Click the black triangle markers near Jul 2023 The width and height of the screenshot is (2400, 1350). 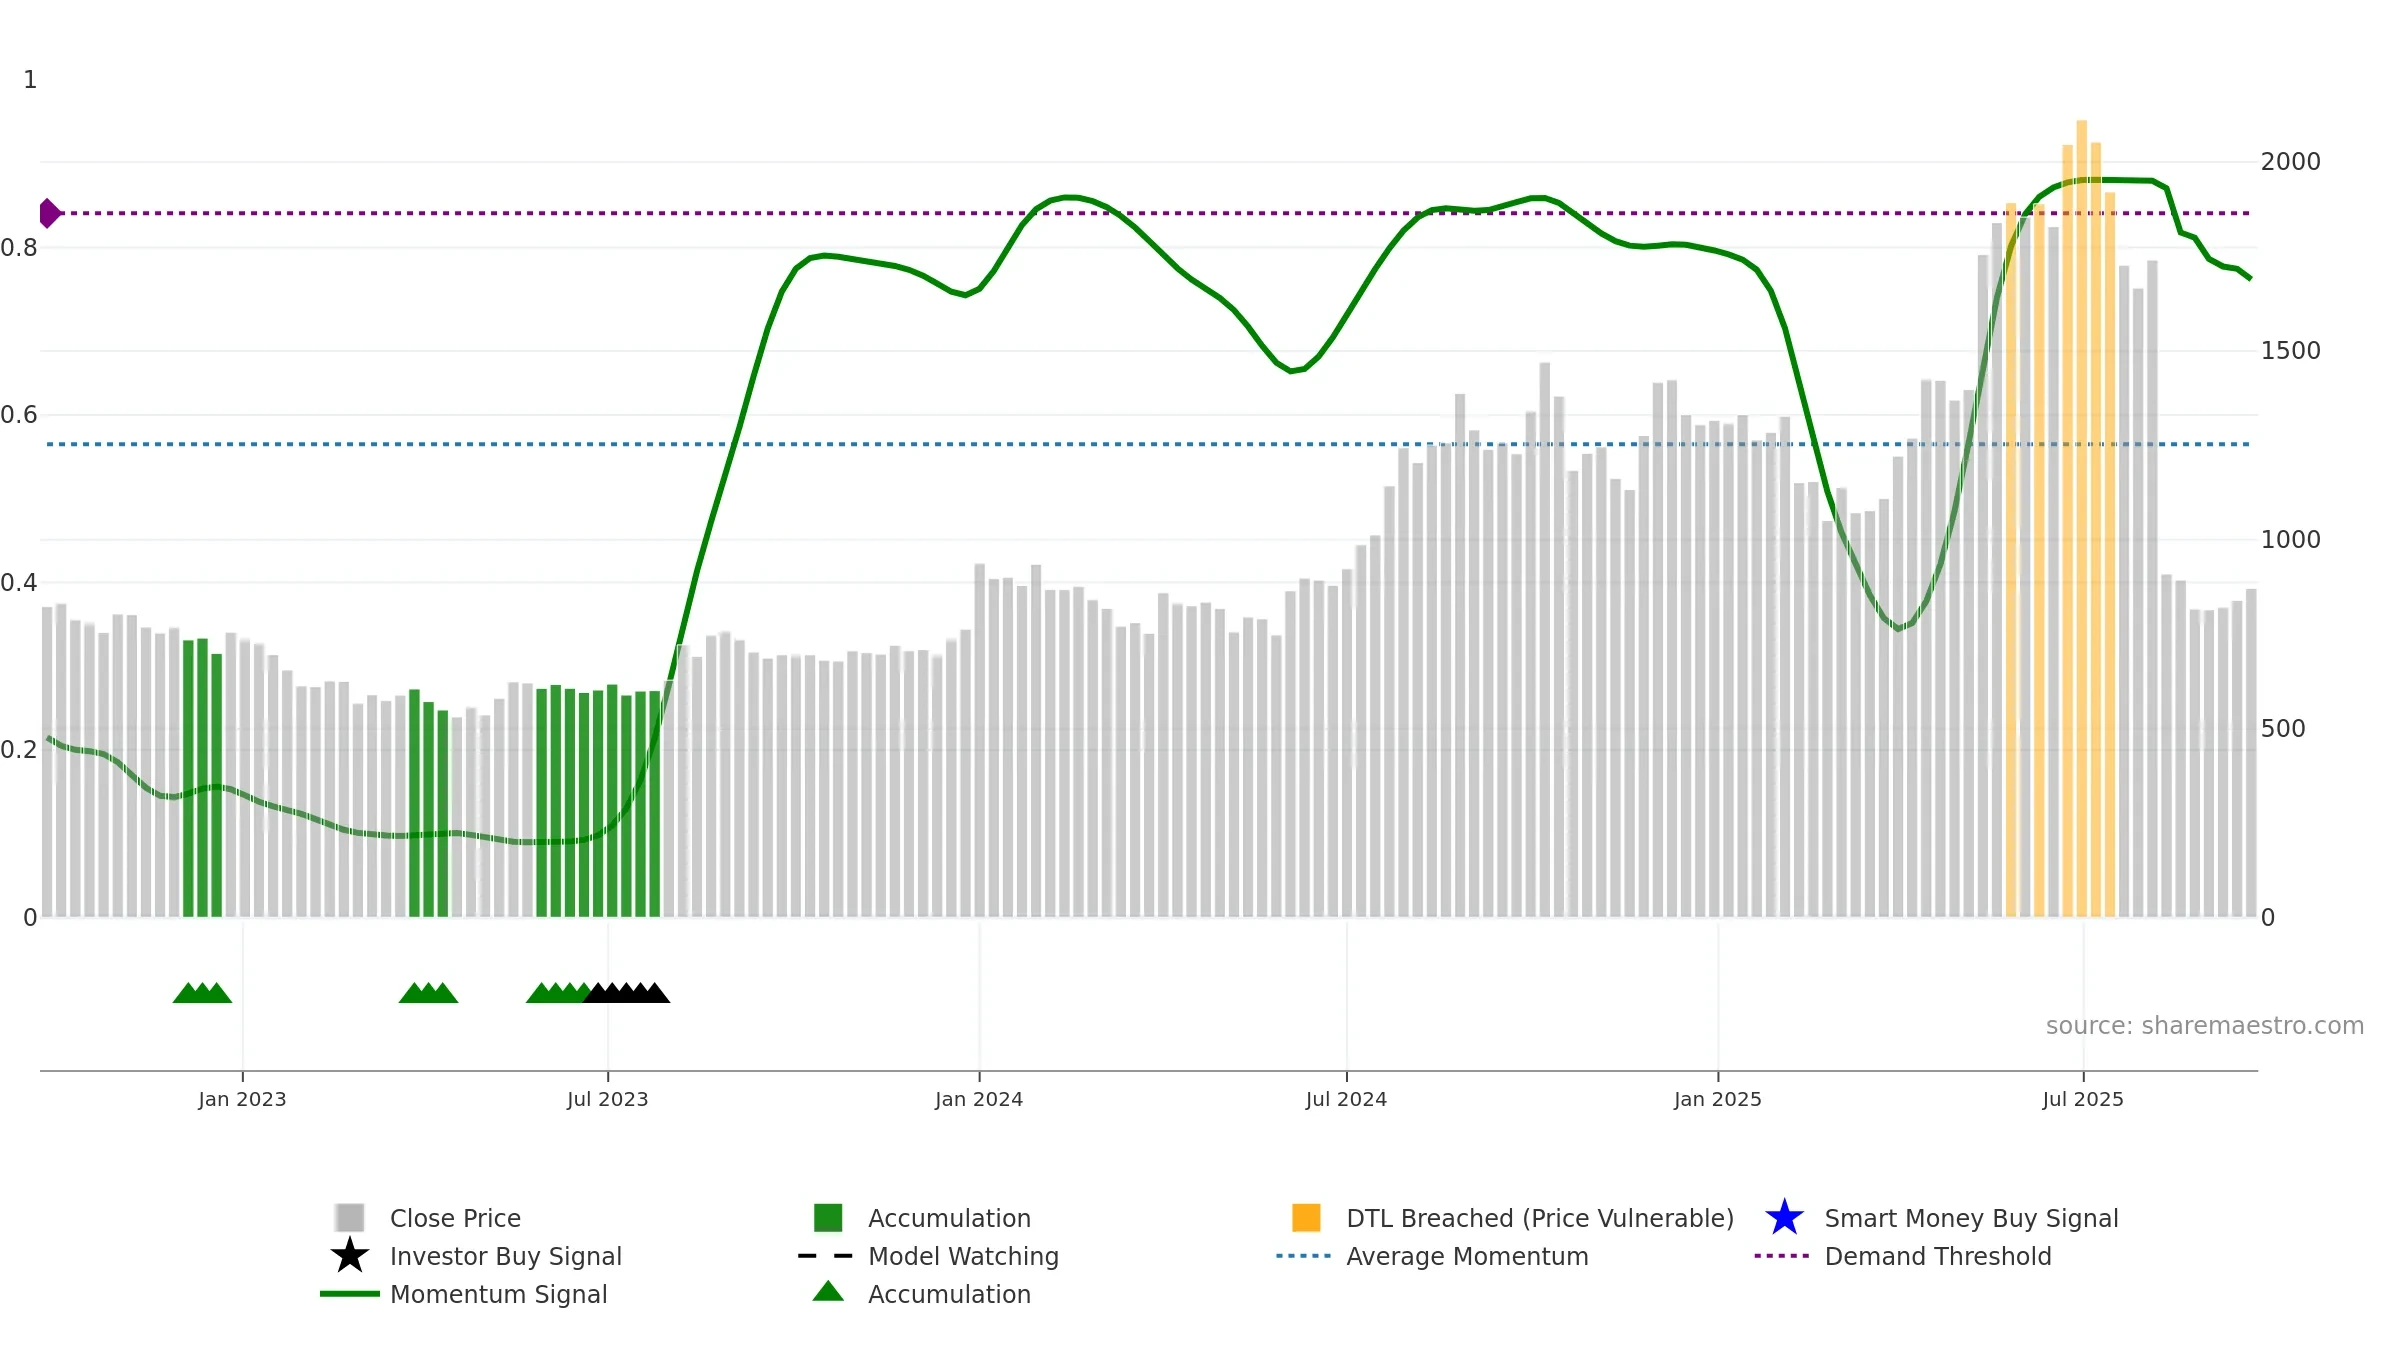pos(627,992)
